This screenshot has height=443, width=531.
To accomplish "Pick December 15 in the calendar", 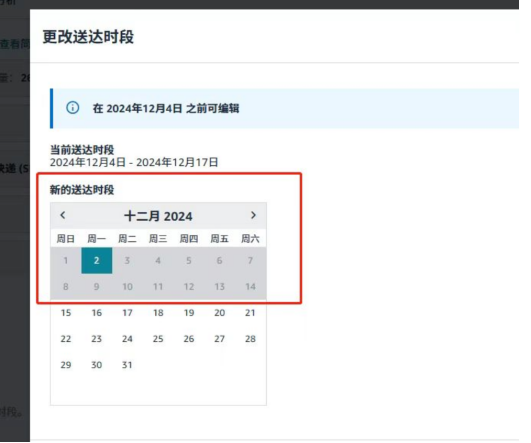I will click(66, 313).
